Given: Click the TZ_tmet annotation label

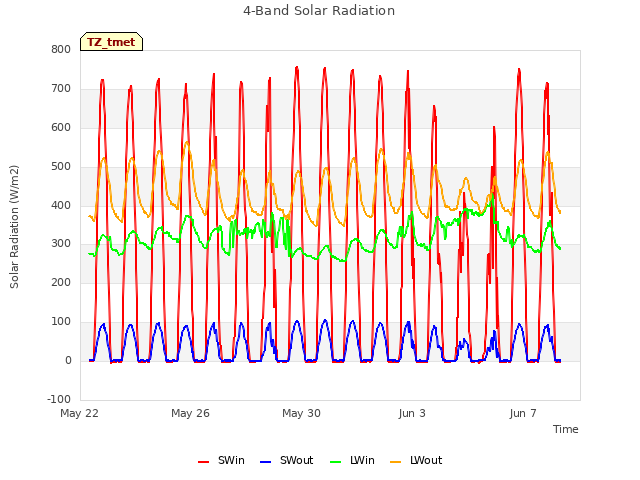Looking at the screenshot, I should click(x=111, y=42).
